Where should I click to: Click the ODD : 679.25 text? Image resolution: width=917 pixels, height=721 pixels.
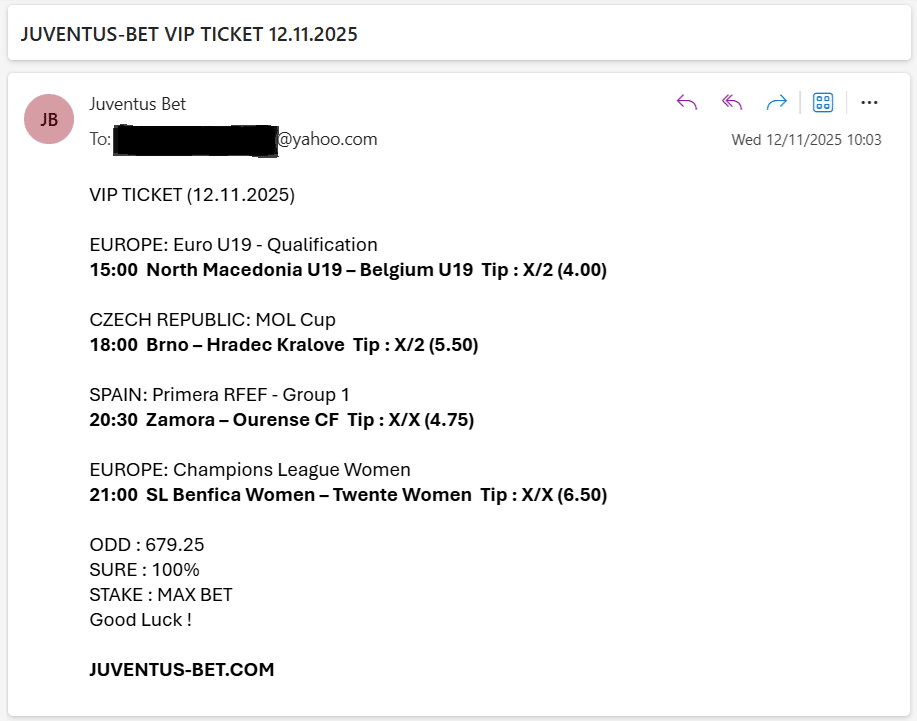(x=145, y=544)
